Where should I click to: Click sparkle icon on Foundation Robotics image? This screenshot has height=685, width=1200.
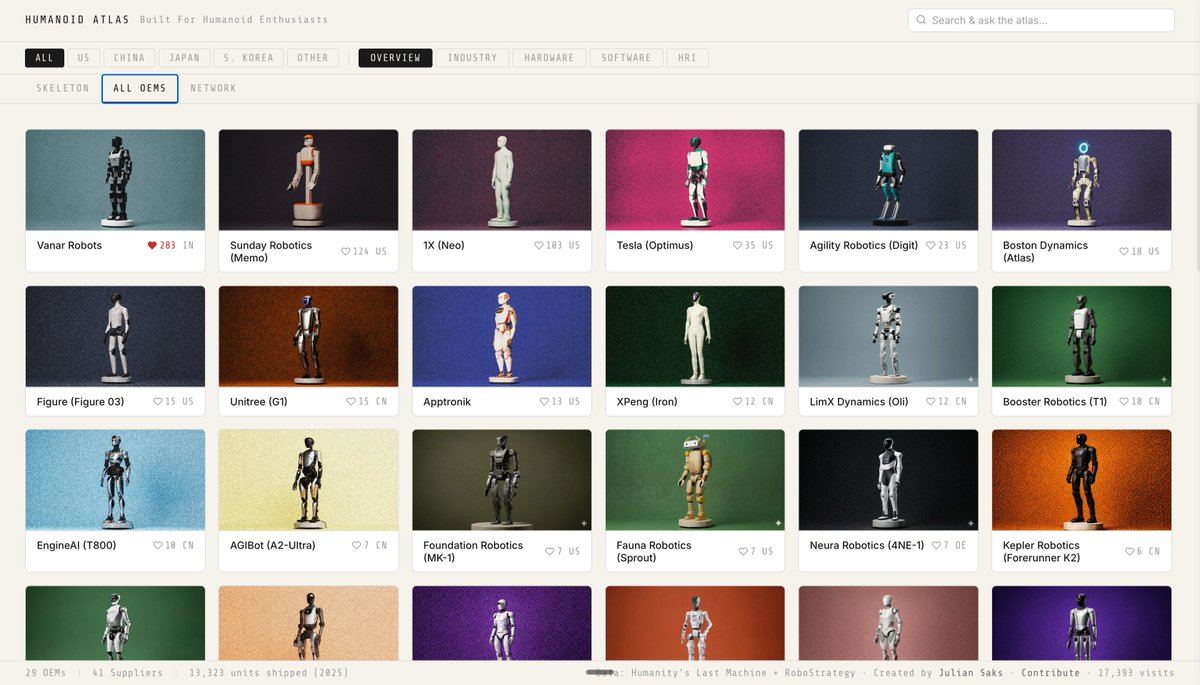[585, 523]
